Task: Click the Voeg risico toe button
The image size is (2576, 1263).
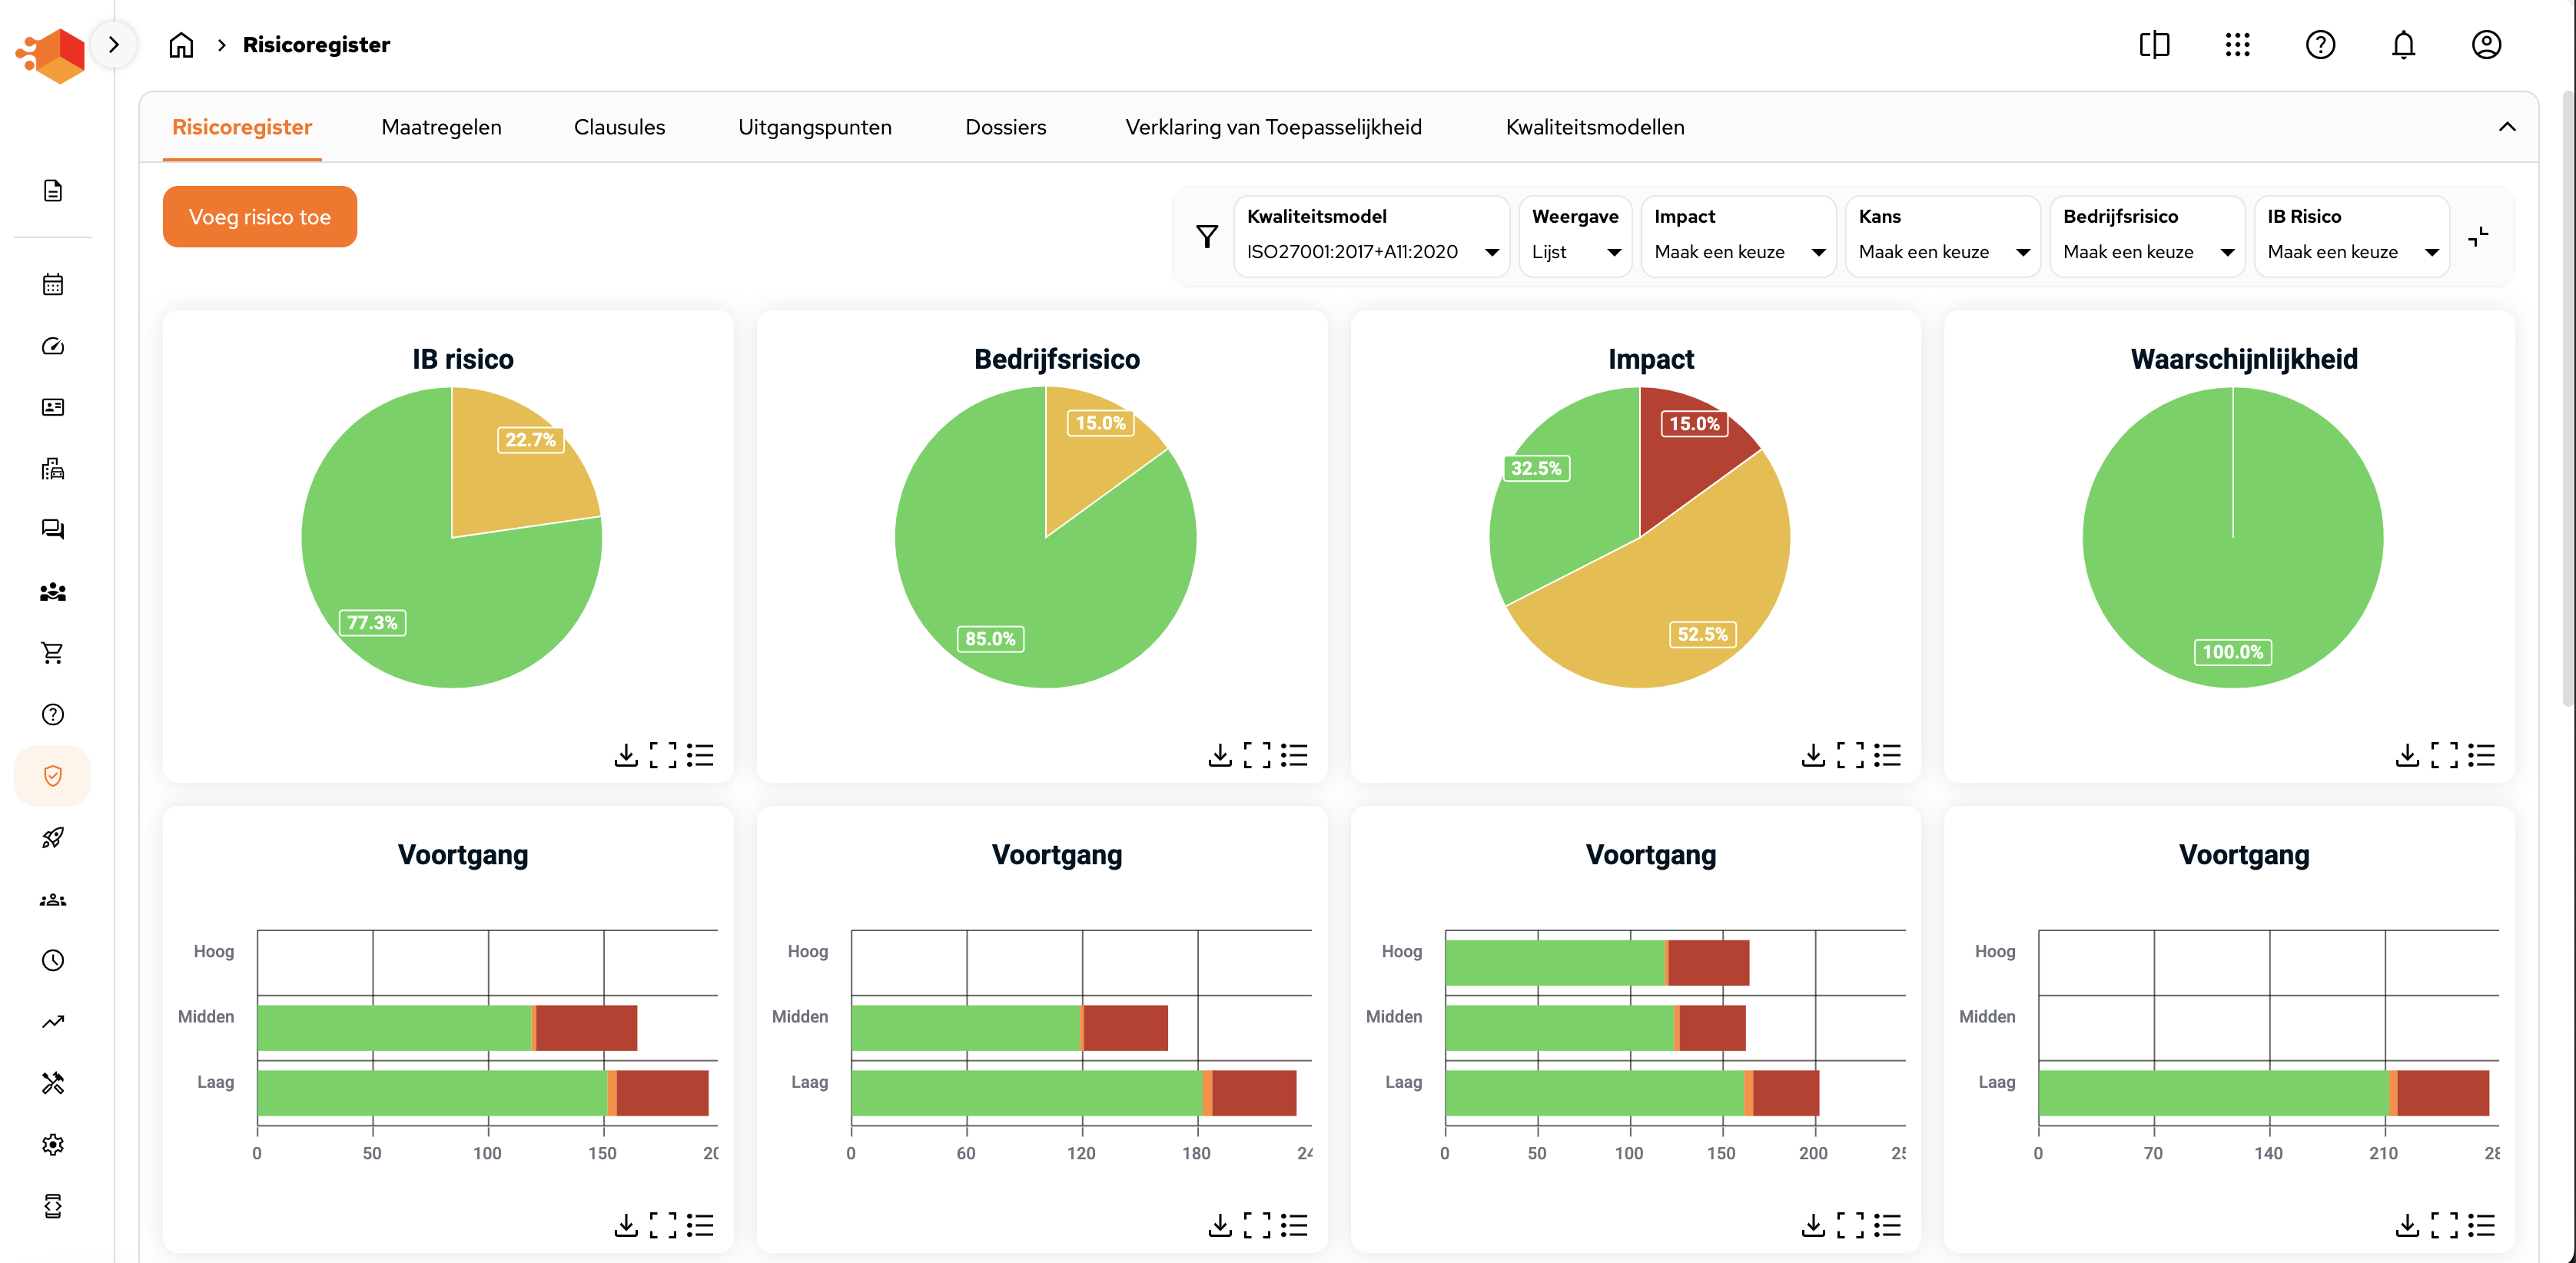Action: pos(259,217)
